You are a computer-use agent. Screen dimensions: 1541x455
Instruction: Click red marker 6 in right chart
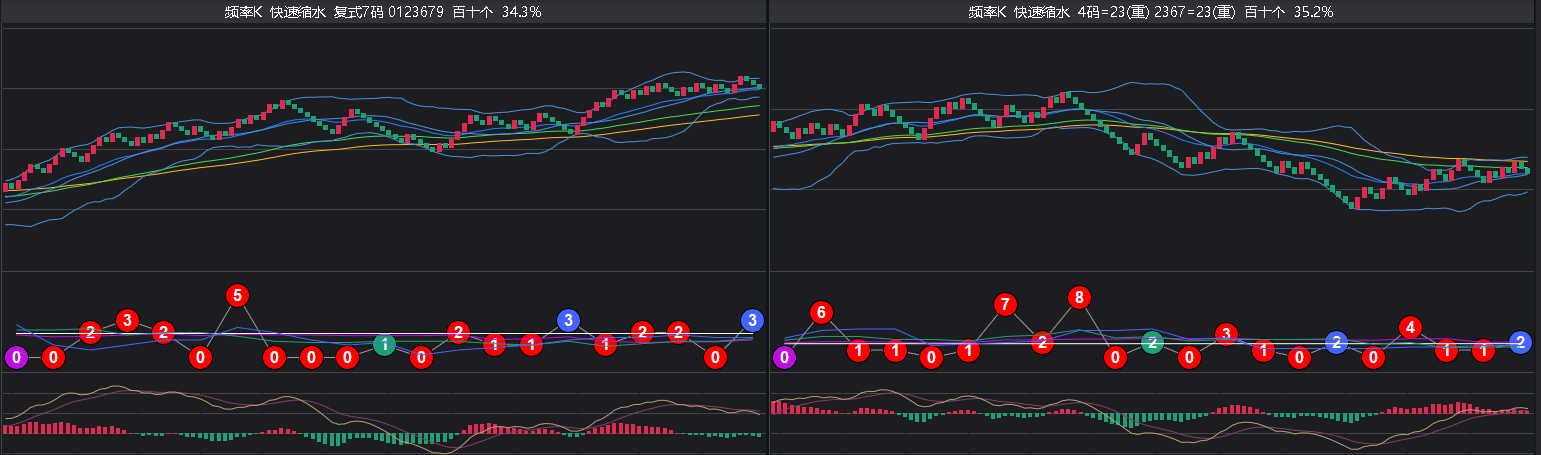[821, 312]
